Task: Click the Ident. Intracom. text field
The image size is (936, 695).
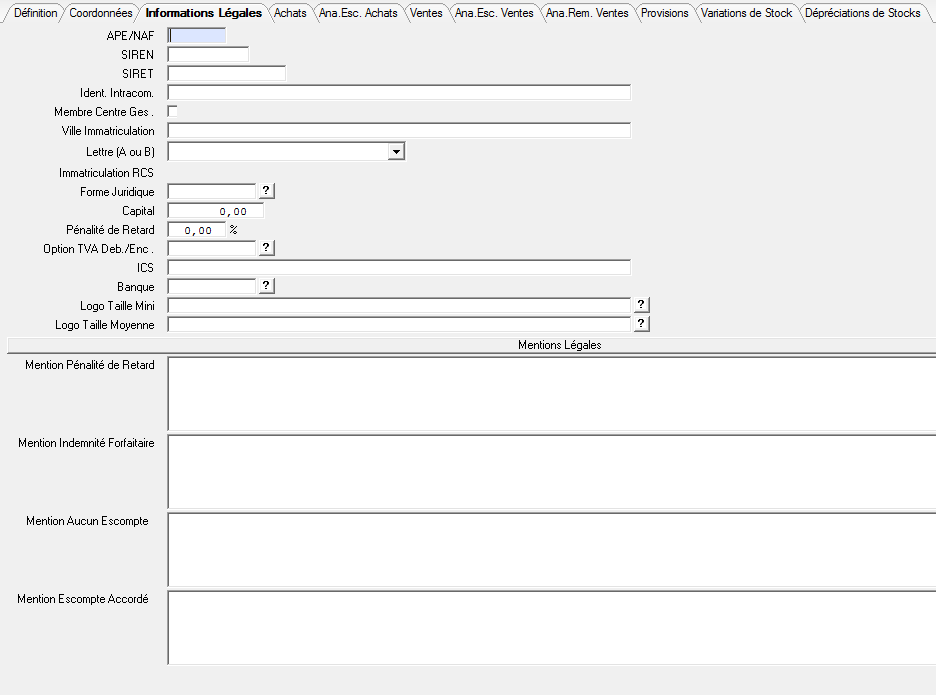Action: [x=399, y=92]
